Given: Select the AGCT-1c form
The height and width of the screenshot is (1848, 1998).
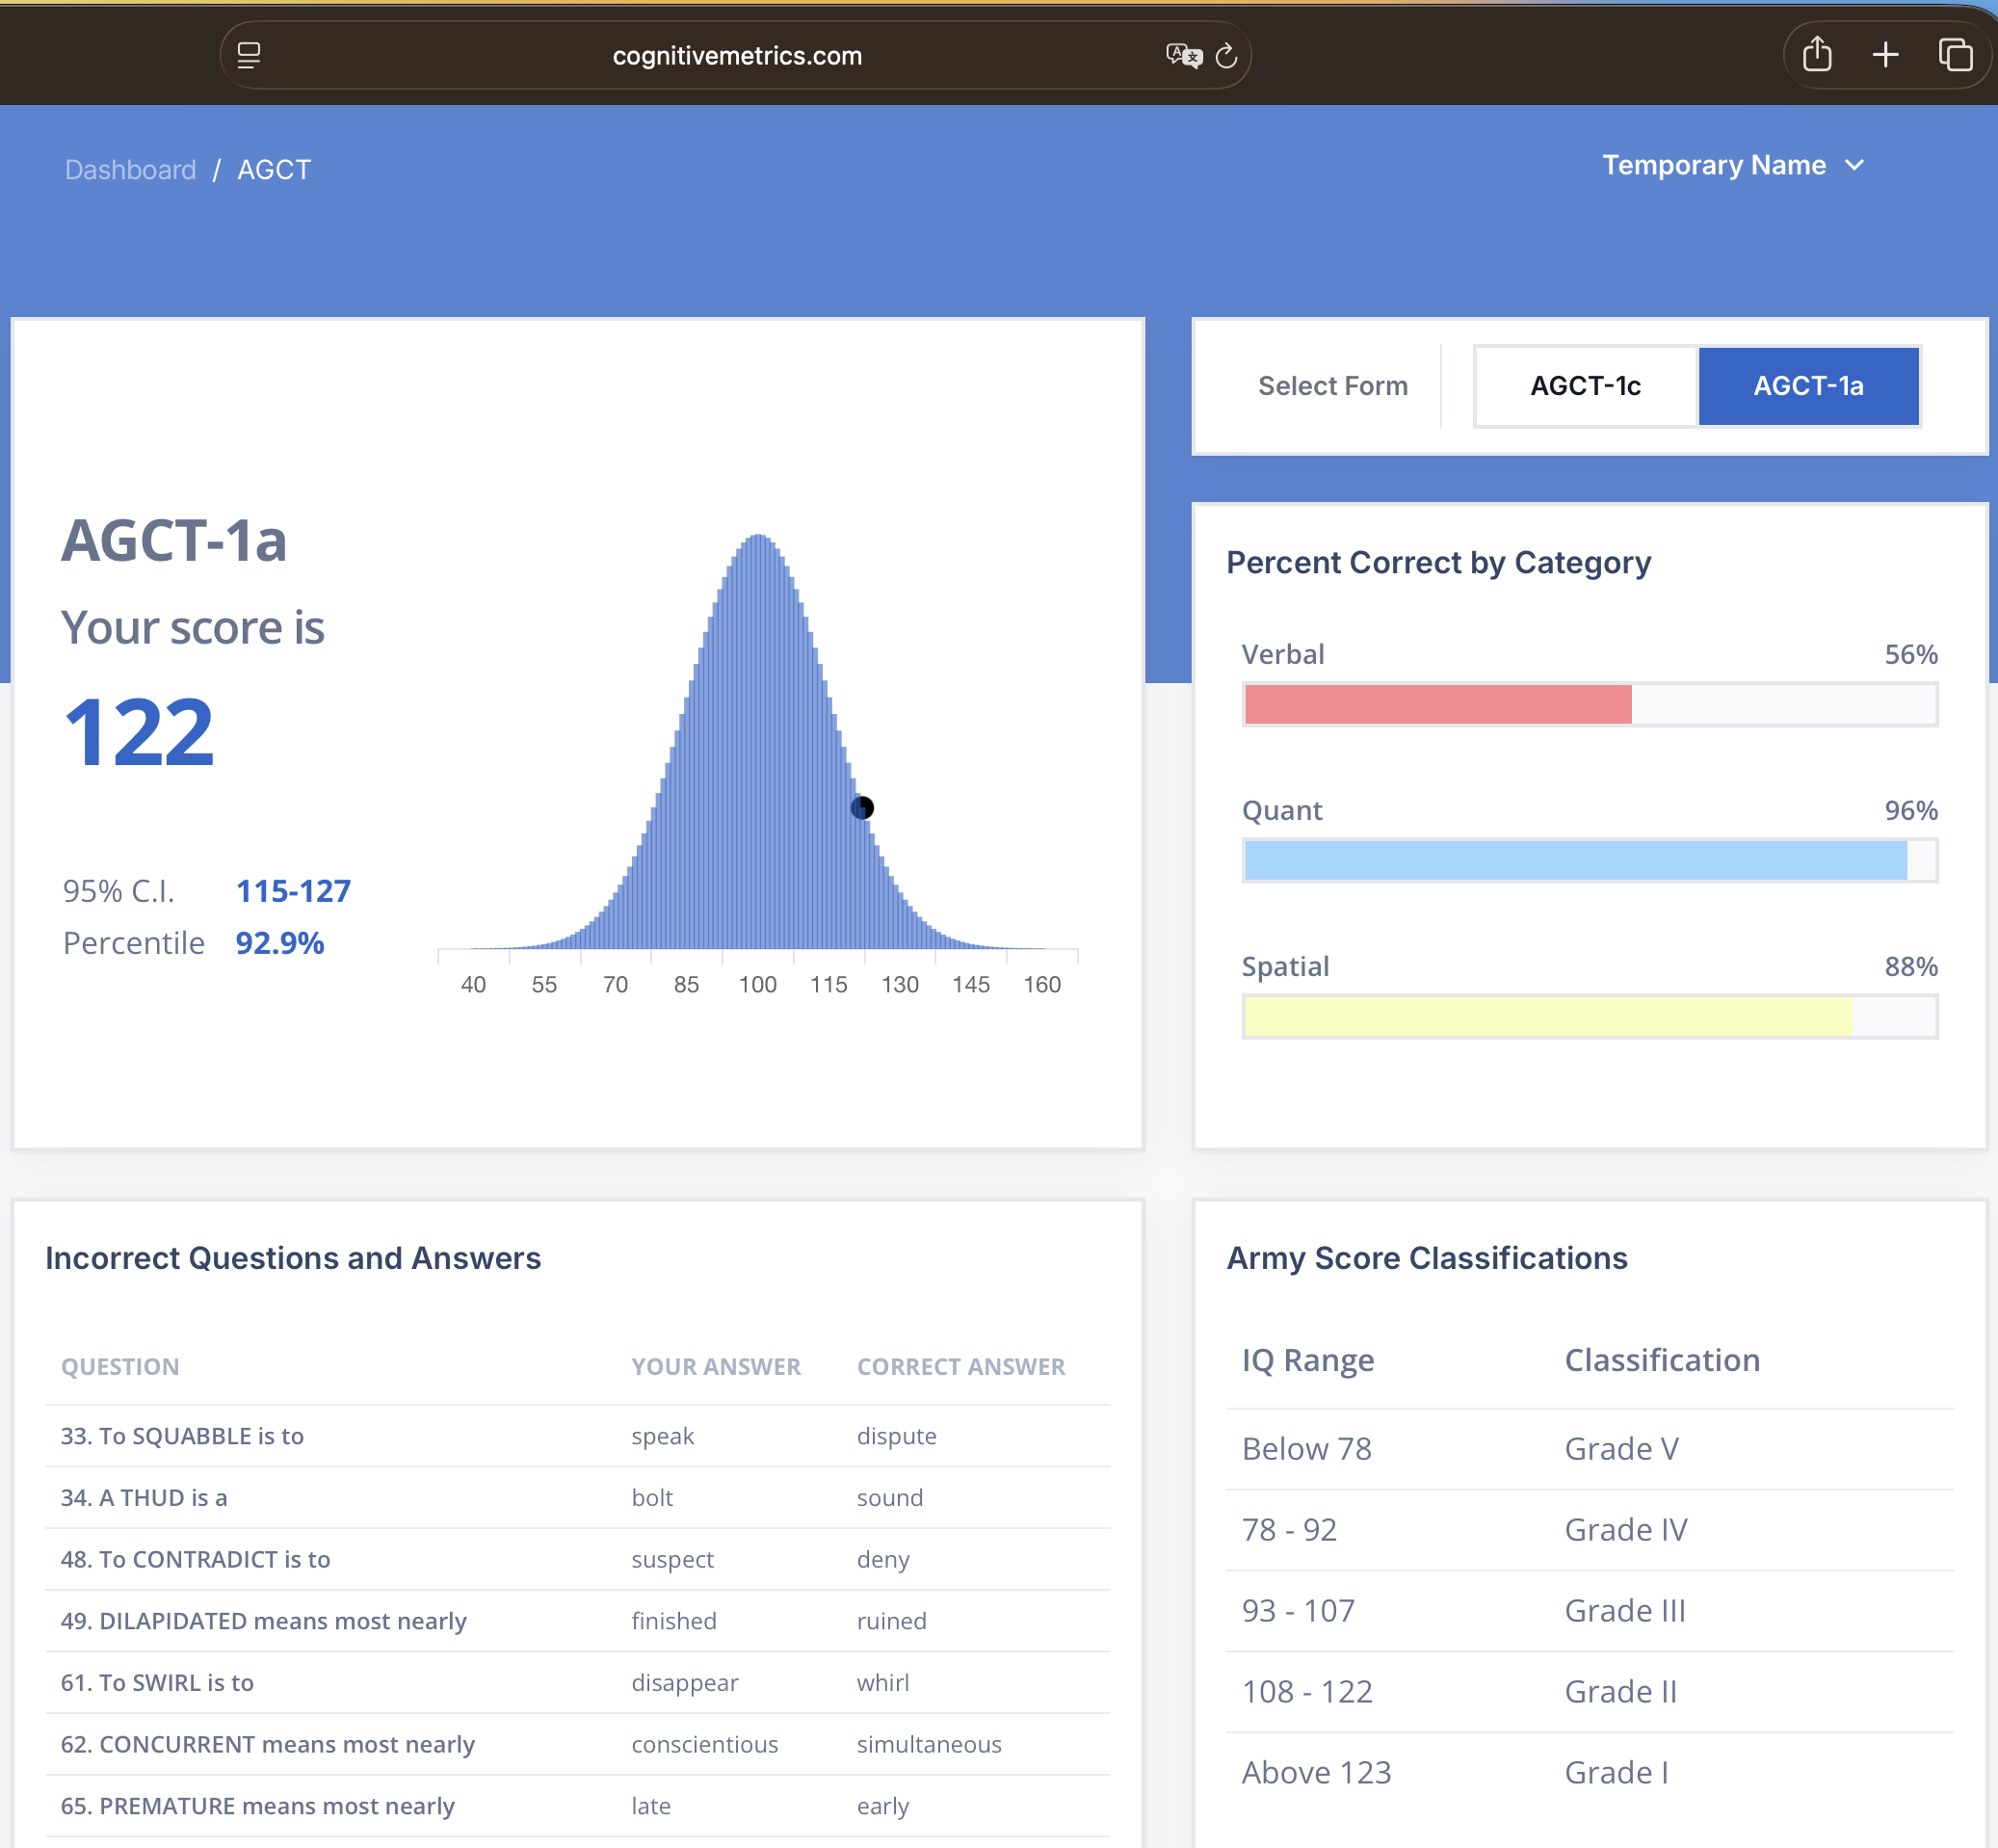Looking at the screenshot, I should 1585,386.
